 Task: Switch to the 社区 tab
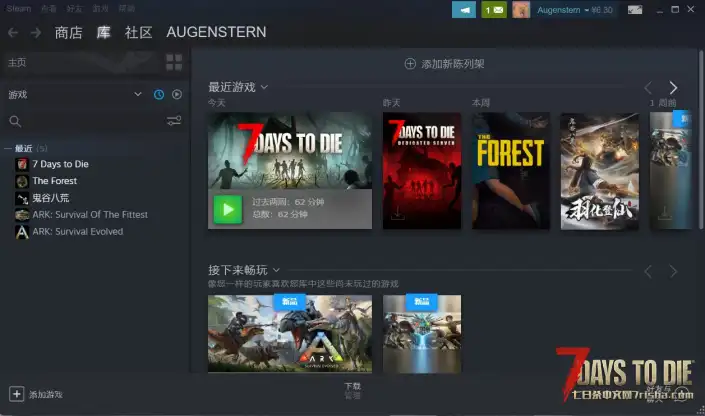[138, 32]
